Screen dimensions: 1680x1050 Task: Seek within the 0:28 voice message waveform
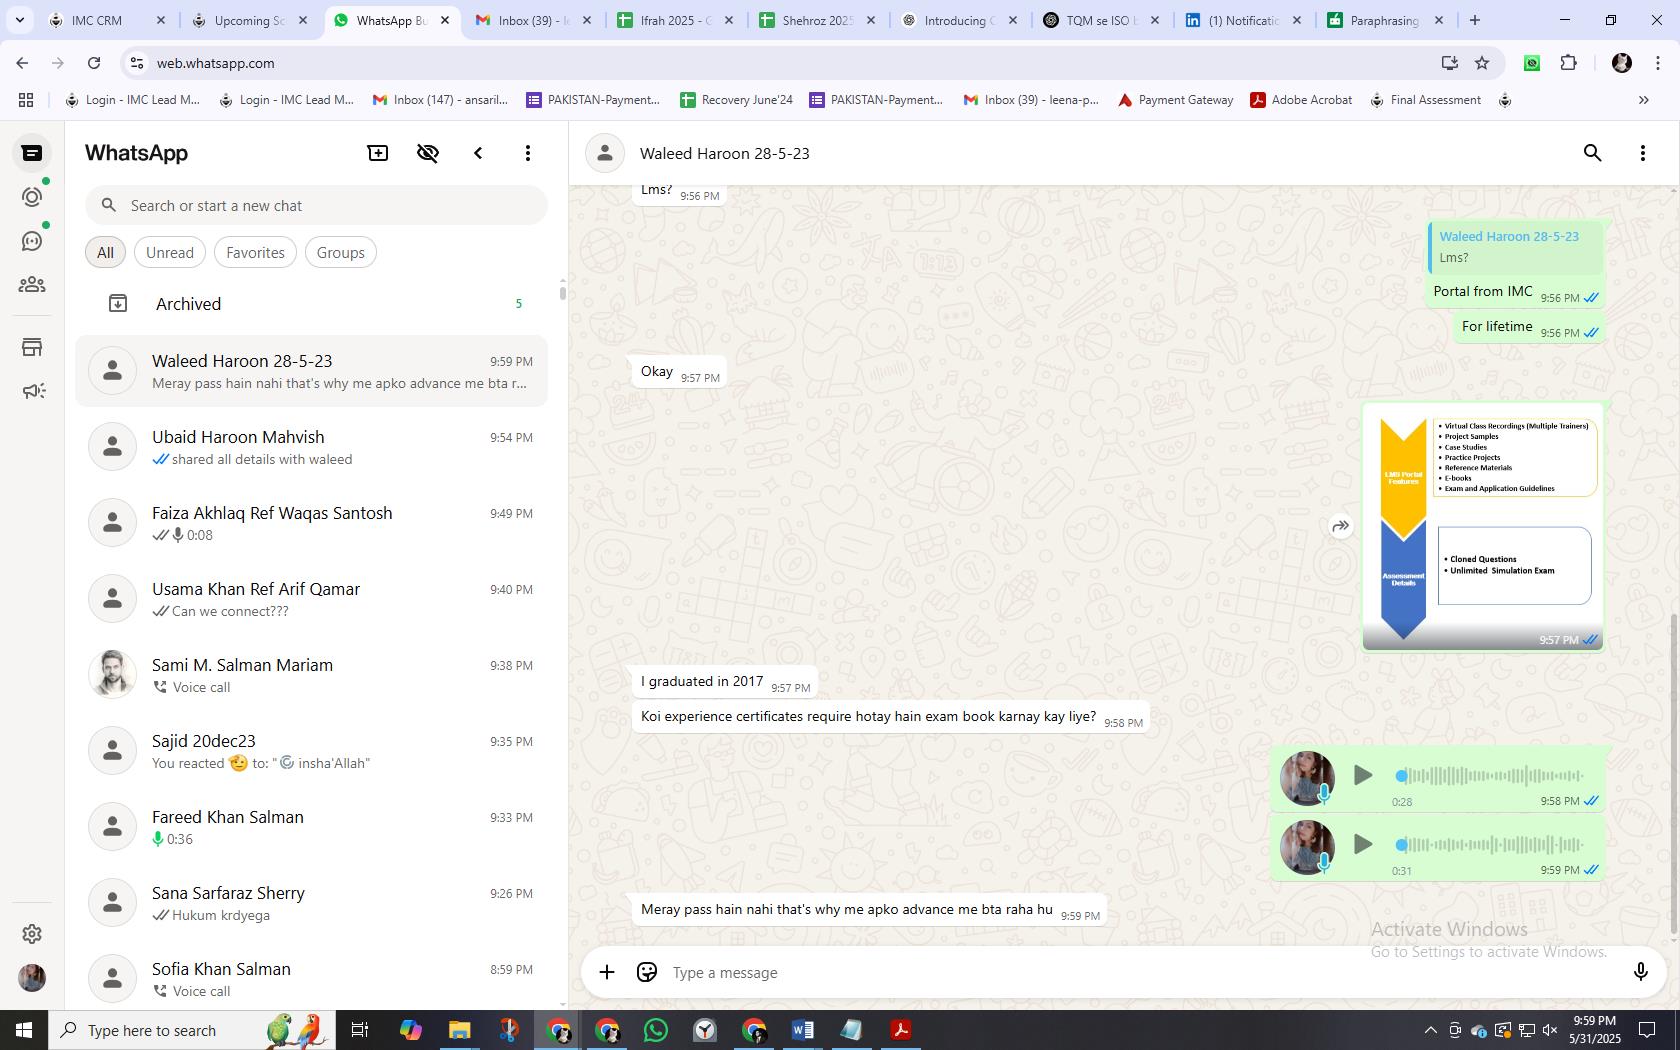[x=1492, y=775]
